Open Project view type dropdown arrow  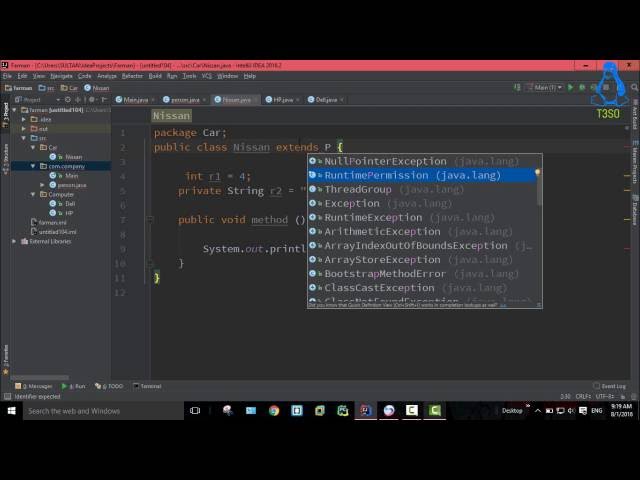pyautogui.click(x=58, y=100)
